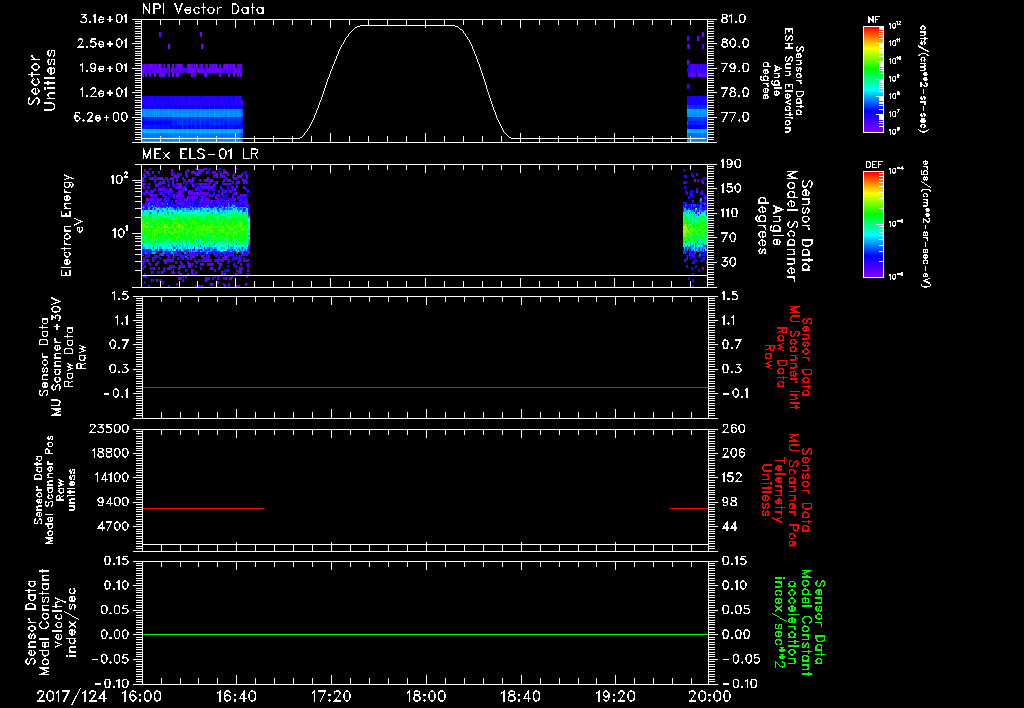Click the DEF energy flux color bar
Screen dimensions: 1024x708
click(874, 223)
